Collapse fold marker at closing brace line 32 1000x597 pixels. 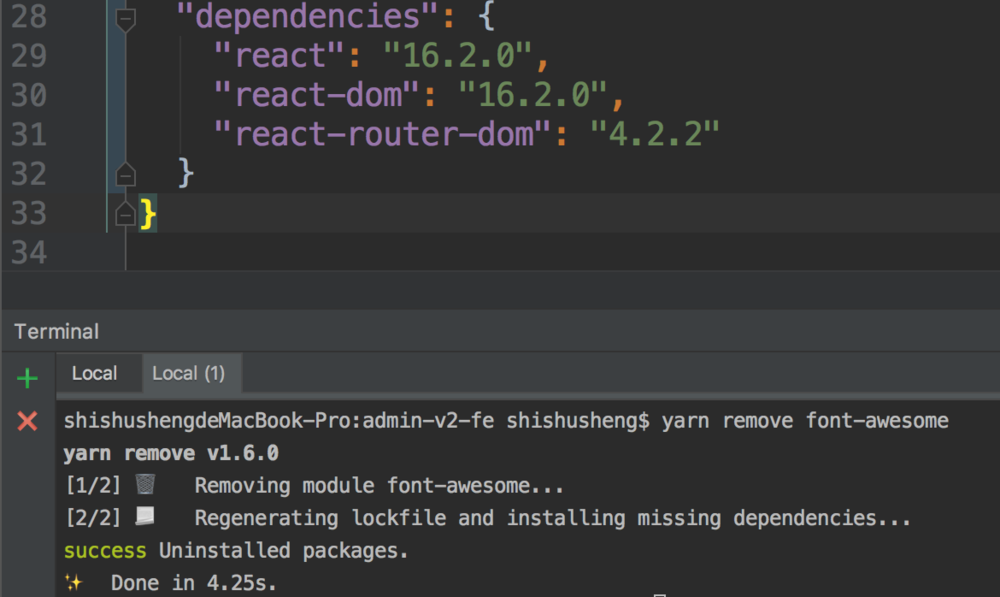tap(126, 173)
